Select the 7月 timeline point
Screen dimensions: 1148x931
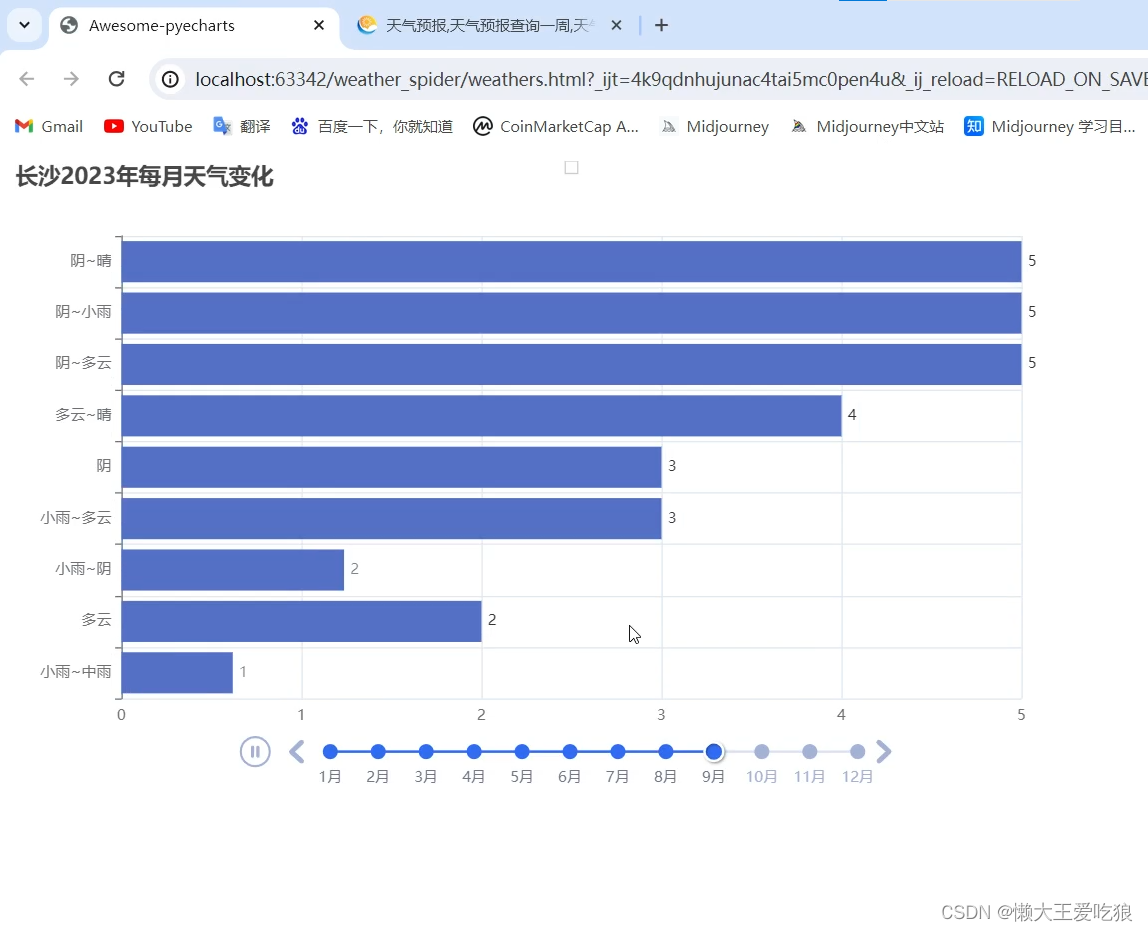(618, 752)
